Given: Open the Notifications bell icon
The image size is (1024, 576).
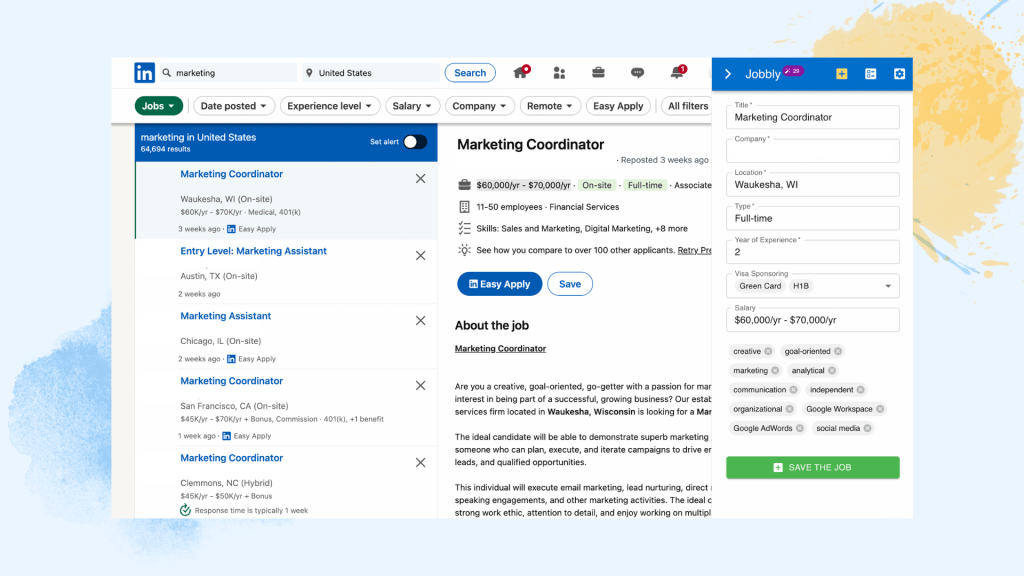Looking at the screenshot, I should click(x=678, y=72).
